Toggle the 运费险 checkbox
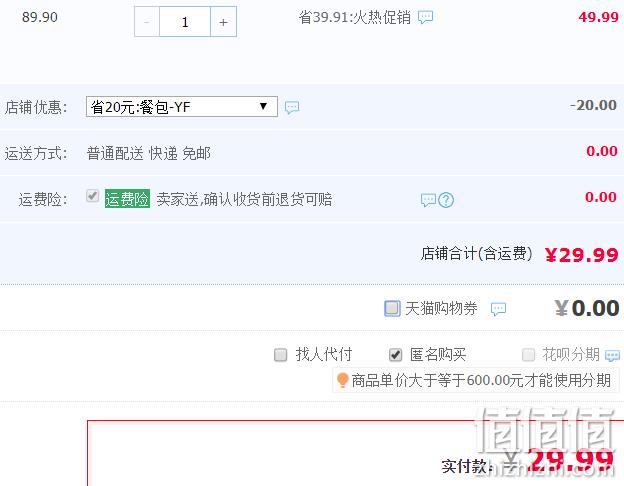624x486 pixels. [92, 196]
